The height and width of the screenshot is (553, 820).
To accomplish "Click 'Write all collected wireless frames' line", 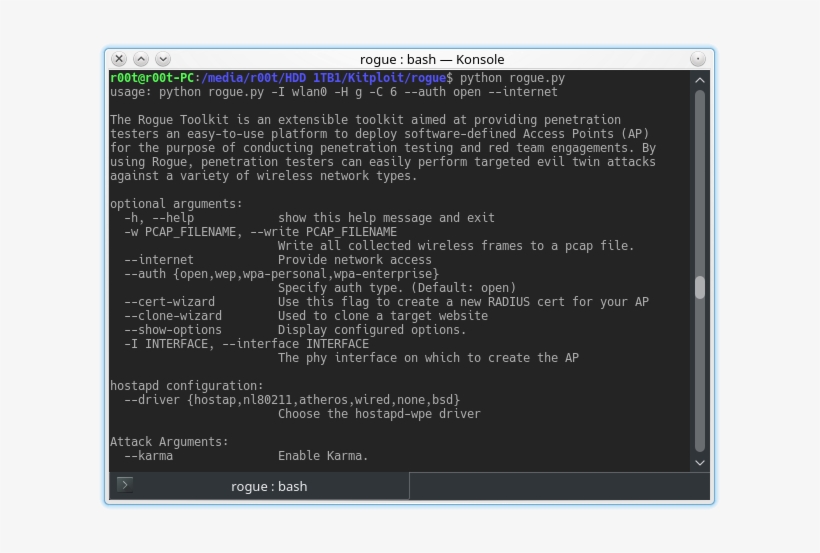I will [x=456, y=246].
